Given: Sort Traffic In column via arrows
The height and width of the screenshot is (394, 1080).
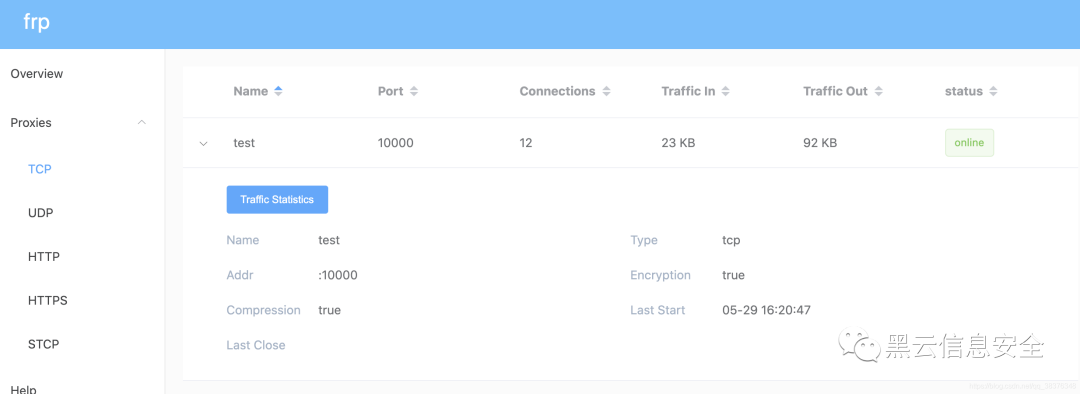Looking at the screenshot, I should (726, 91).
